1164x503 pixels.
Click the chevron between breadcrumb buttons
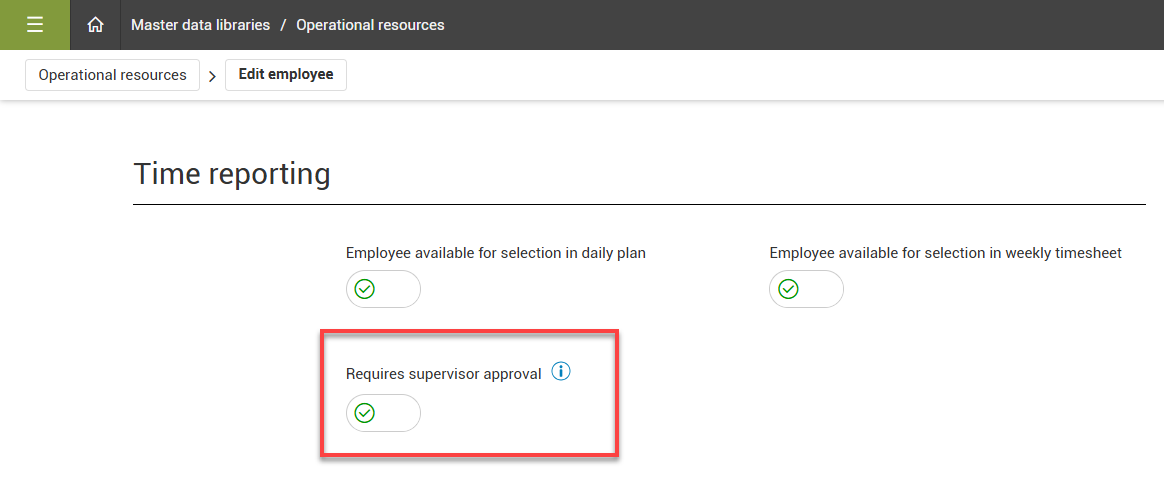212,76
